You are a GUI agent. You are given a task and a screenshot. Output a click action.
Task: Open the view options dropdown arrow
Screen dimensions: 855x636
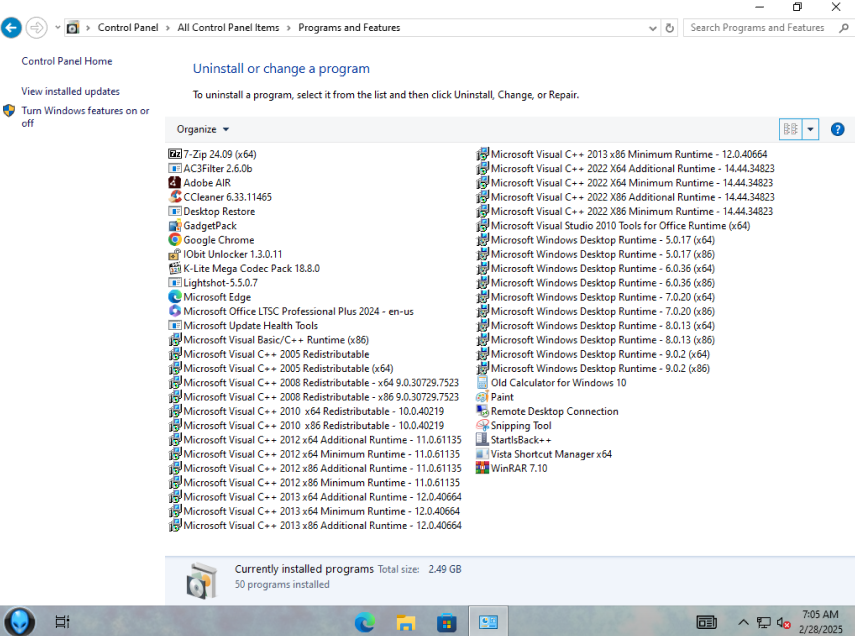[x=810, y=129]
